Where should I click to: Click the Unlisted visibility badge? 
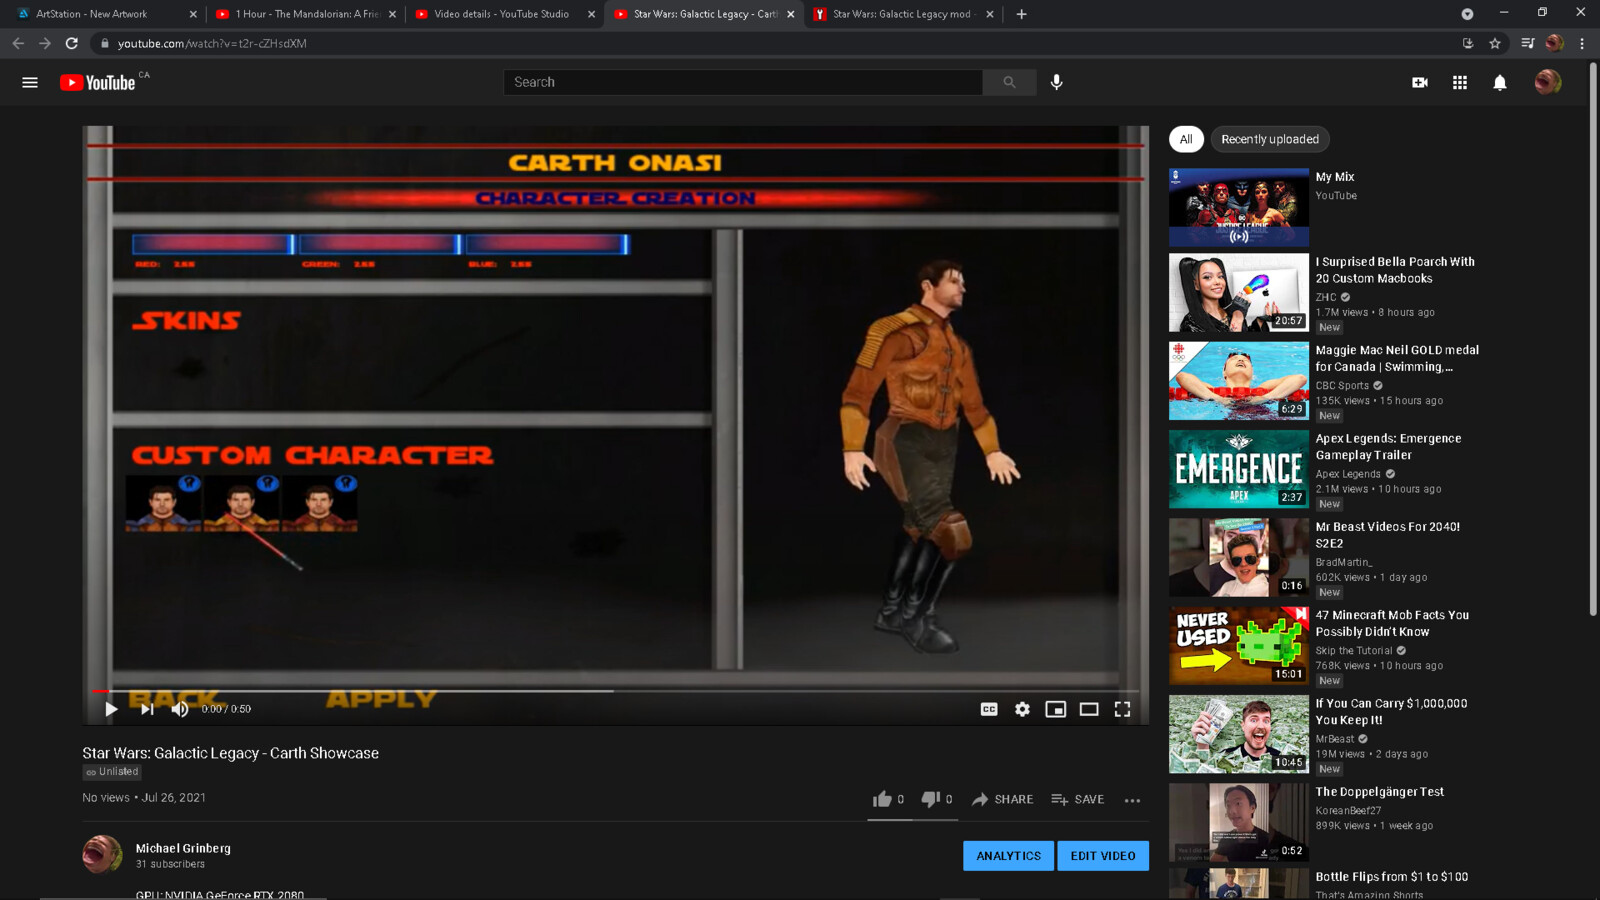[x=112, y=772]
